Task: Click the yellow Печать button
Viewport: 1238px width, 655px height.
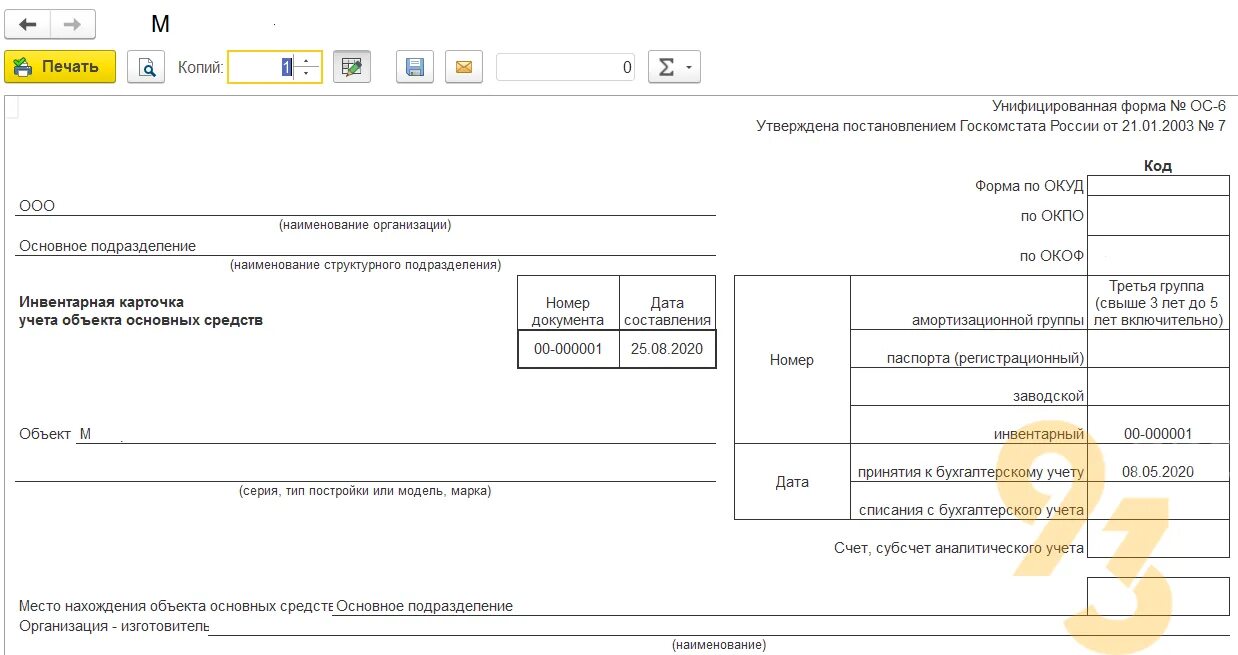Action: (60, 67)
